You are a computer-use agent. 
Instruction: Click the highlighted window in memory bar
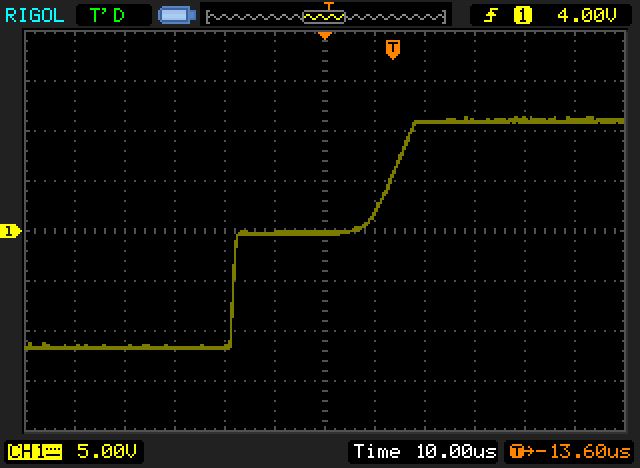click(324, 17)
